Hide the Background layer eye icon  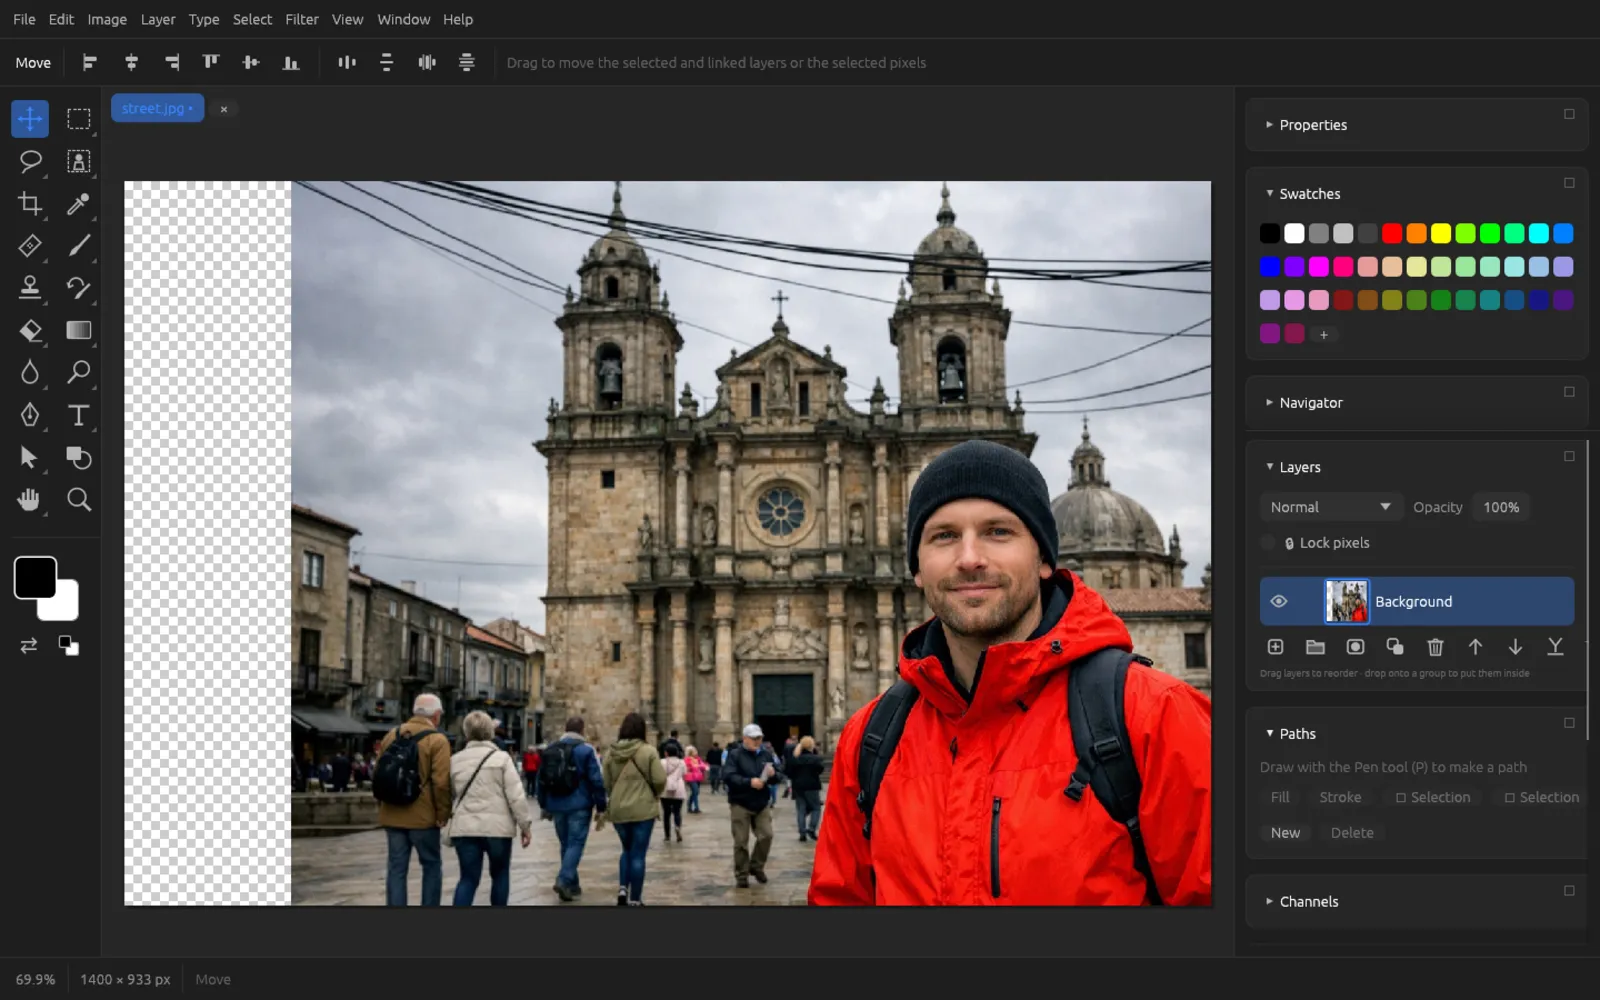click(x=1278, y=601)
